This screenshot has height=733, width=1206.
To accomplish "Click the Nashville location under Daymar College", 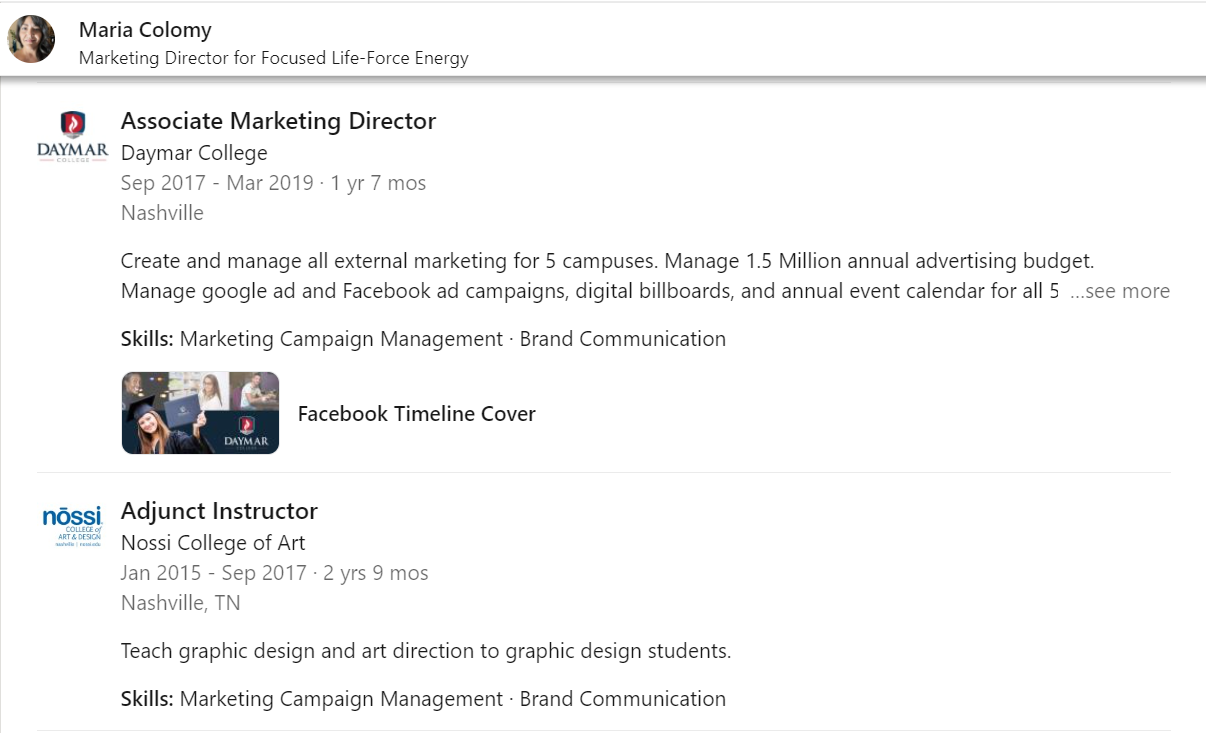I will pos(162,213).
